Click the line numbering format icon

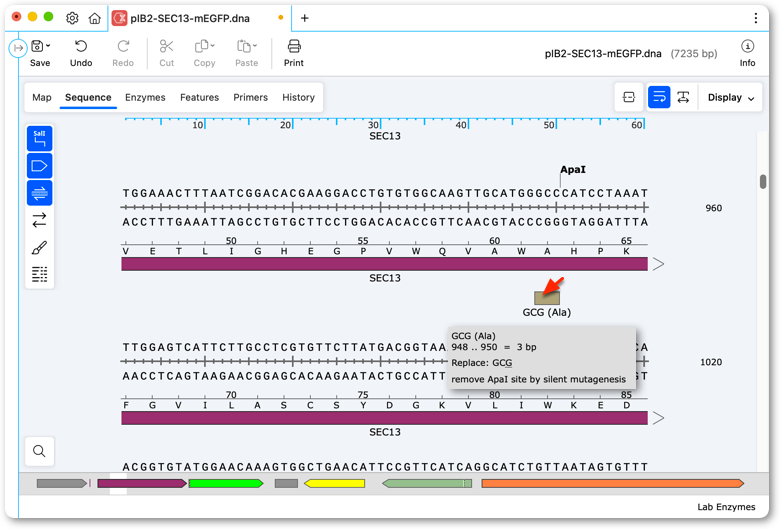coord(39,274)
